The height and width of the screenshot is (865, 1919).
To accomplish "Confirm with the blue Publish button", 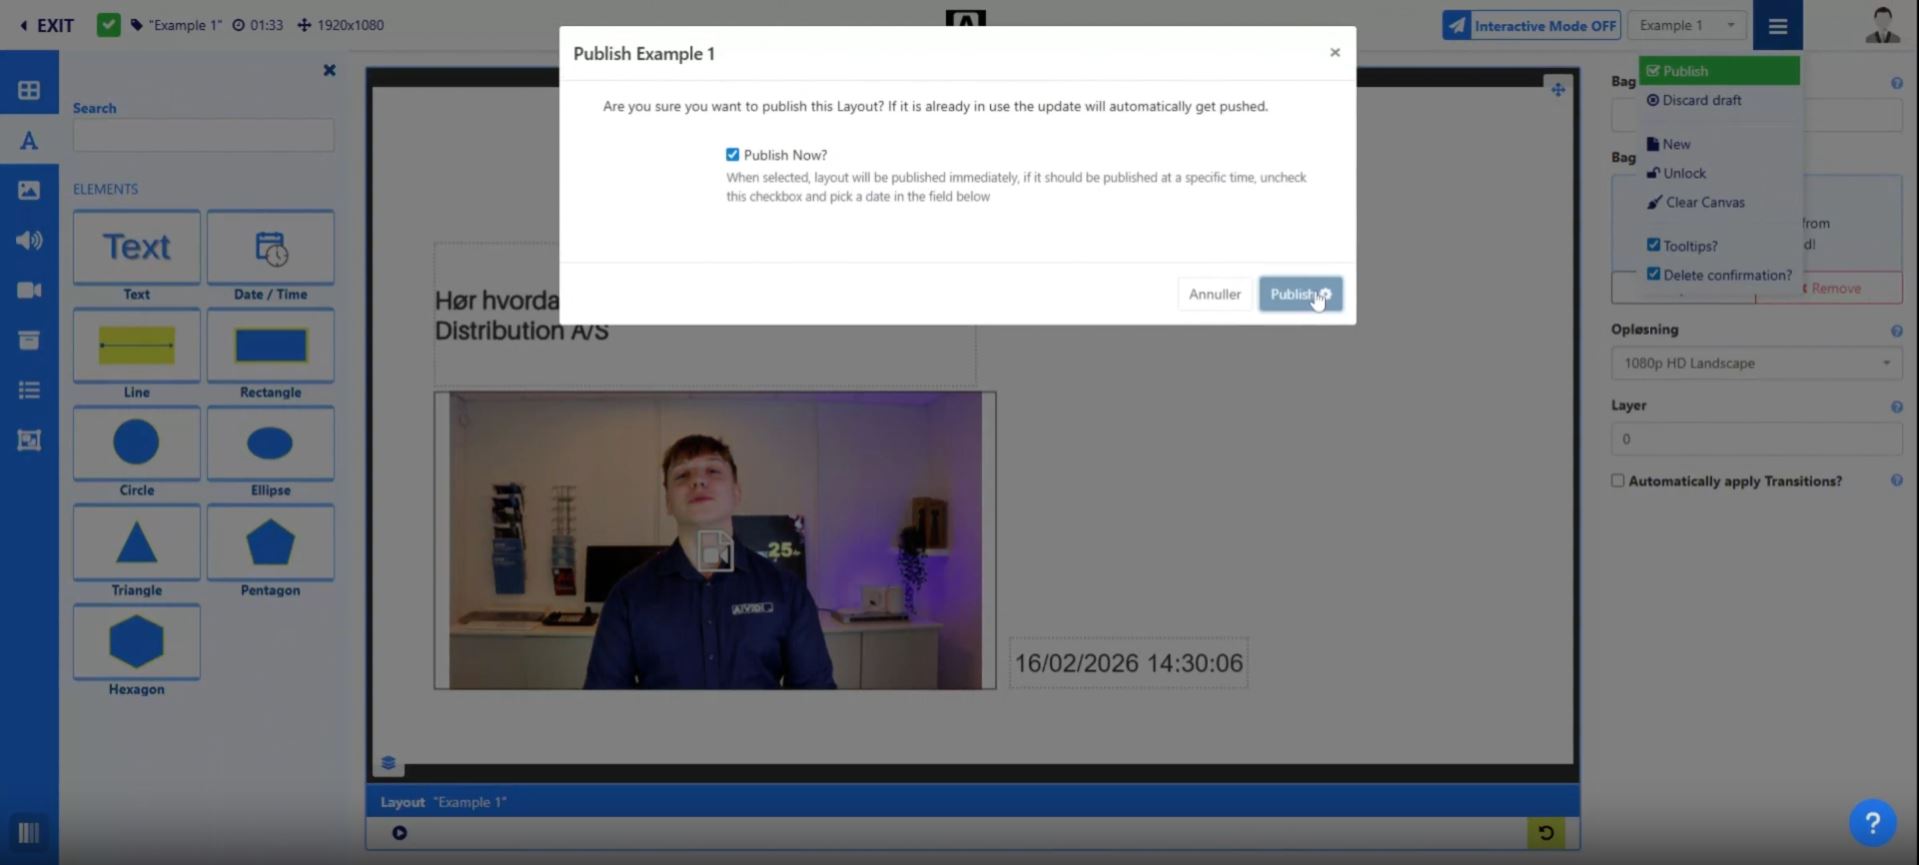I will click(x=1299, y=294).
